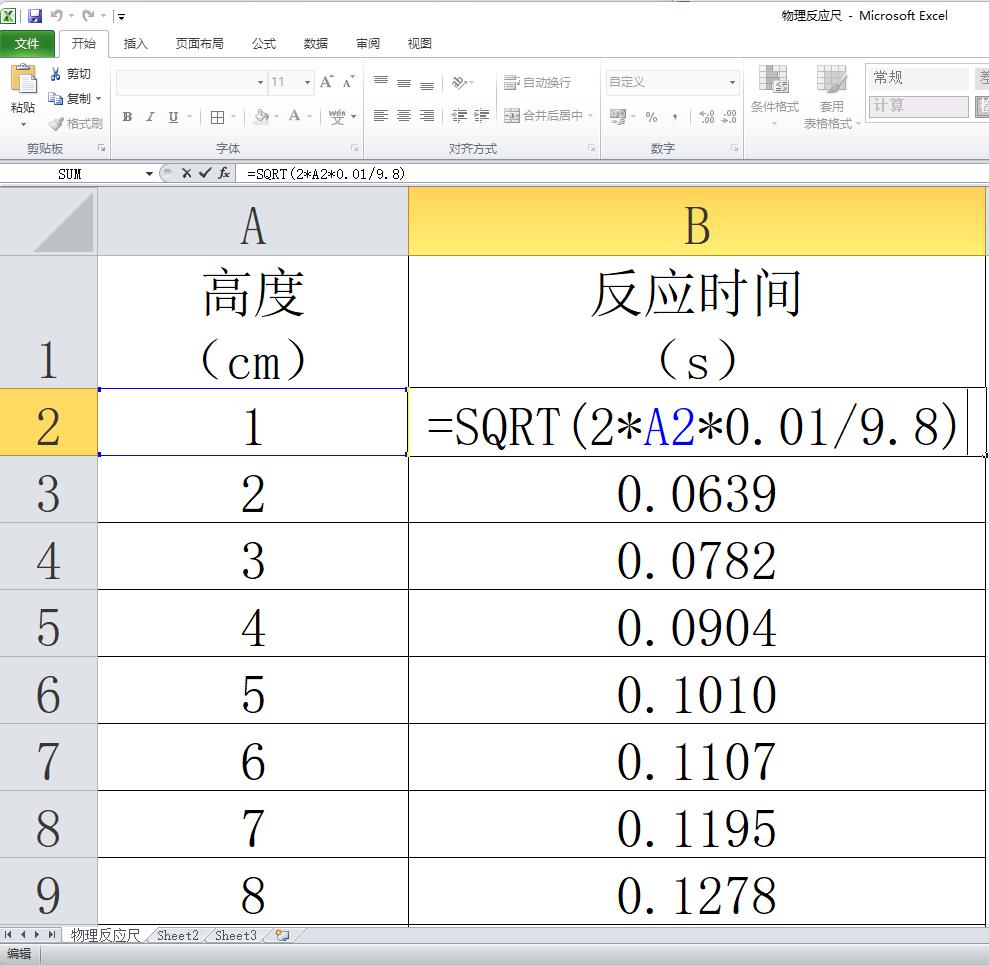This screenshot has height=965, width=989.
Task: Select Center horizontal alignment
Action: pyautogui.click(x=404, y=115)
